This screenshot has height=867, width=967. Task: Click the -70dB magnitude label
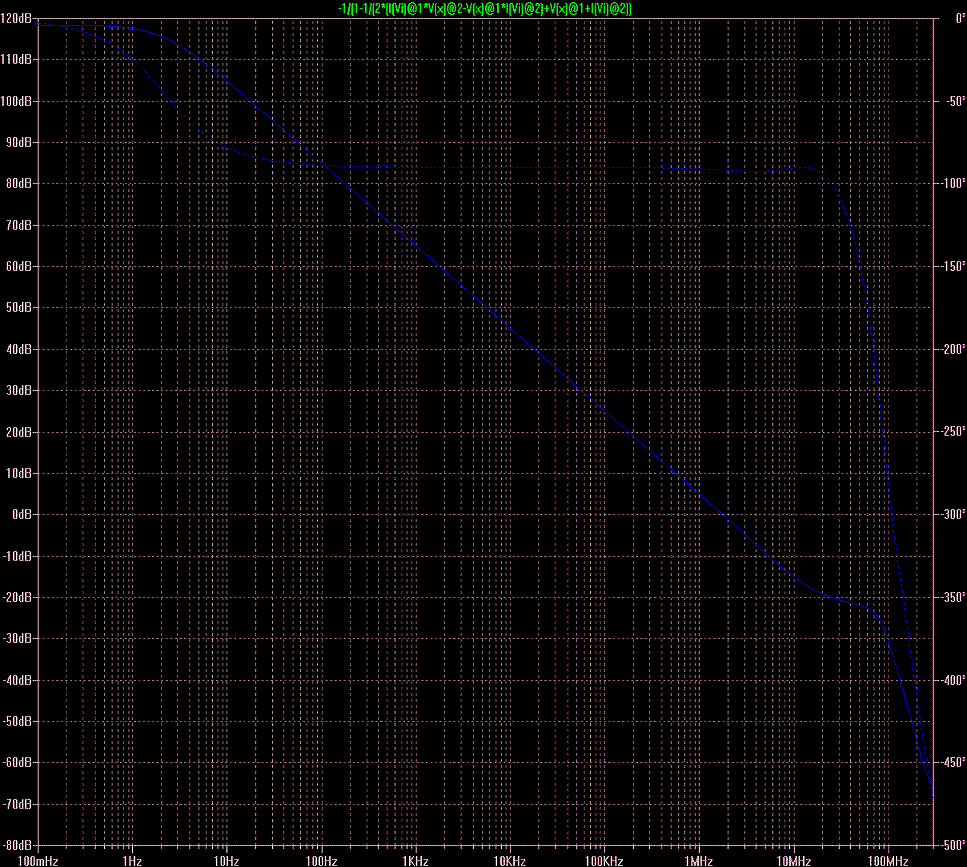pos(17,804)
